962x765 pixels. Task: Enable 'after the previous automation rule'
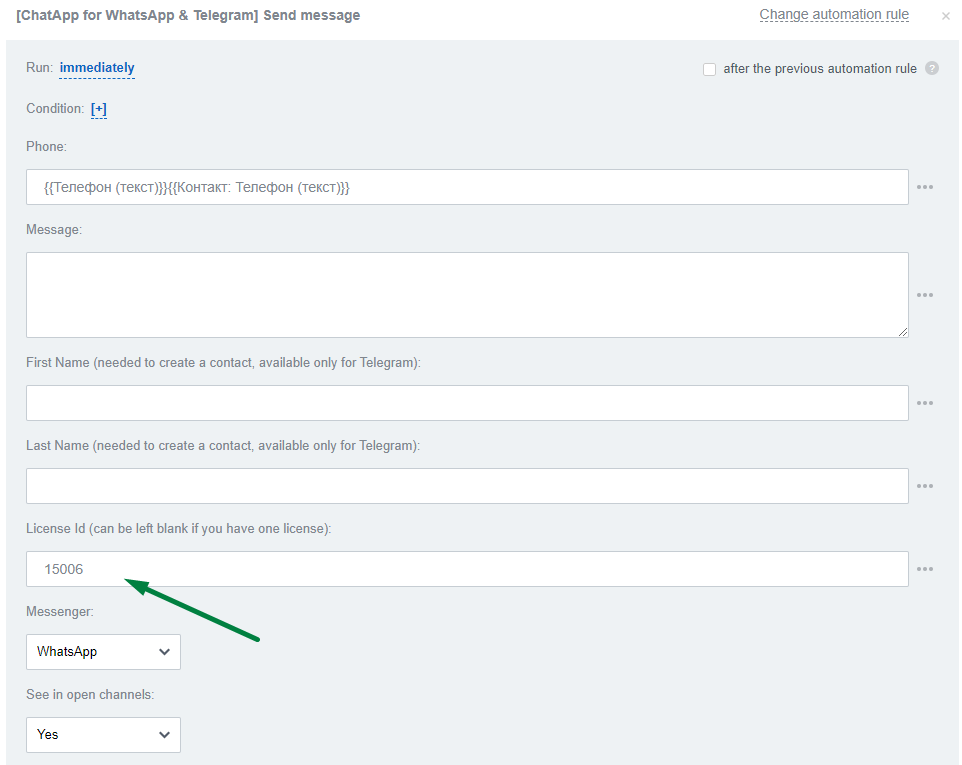[710, 69]
